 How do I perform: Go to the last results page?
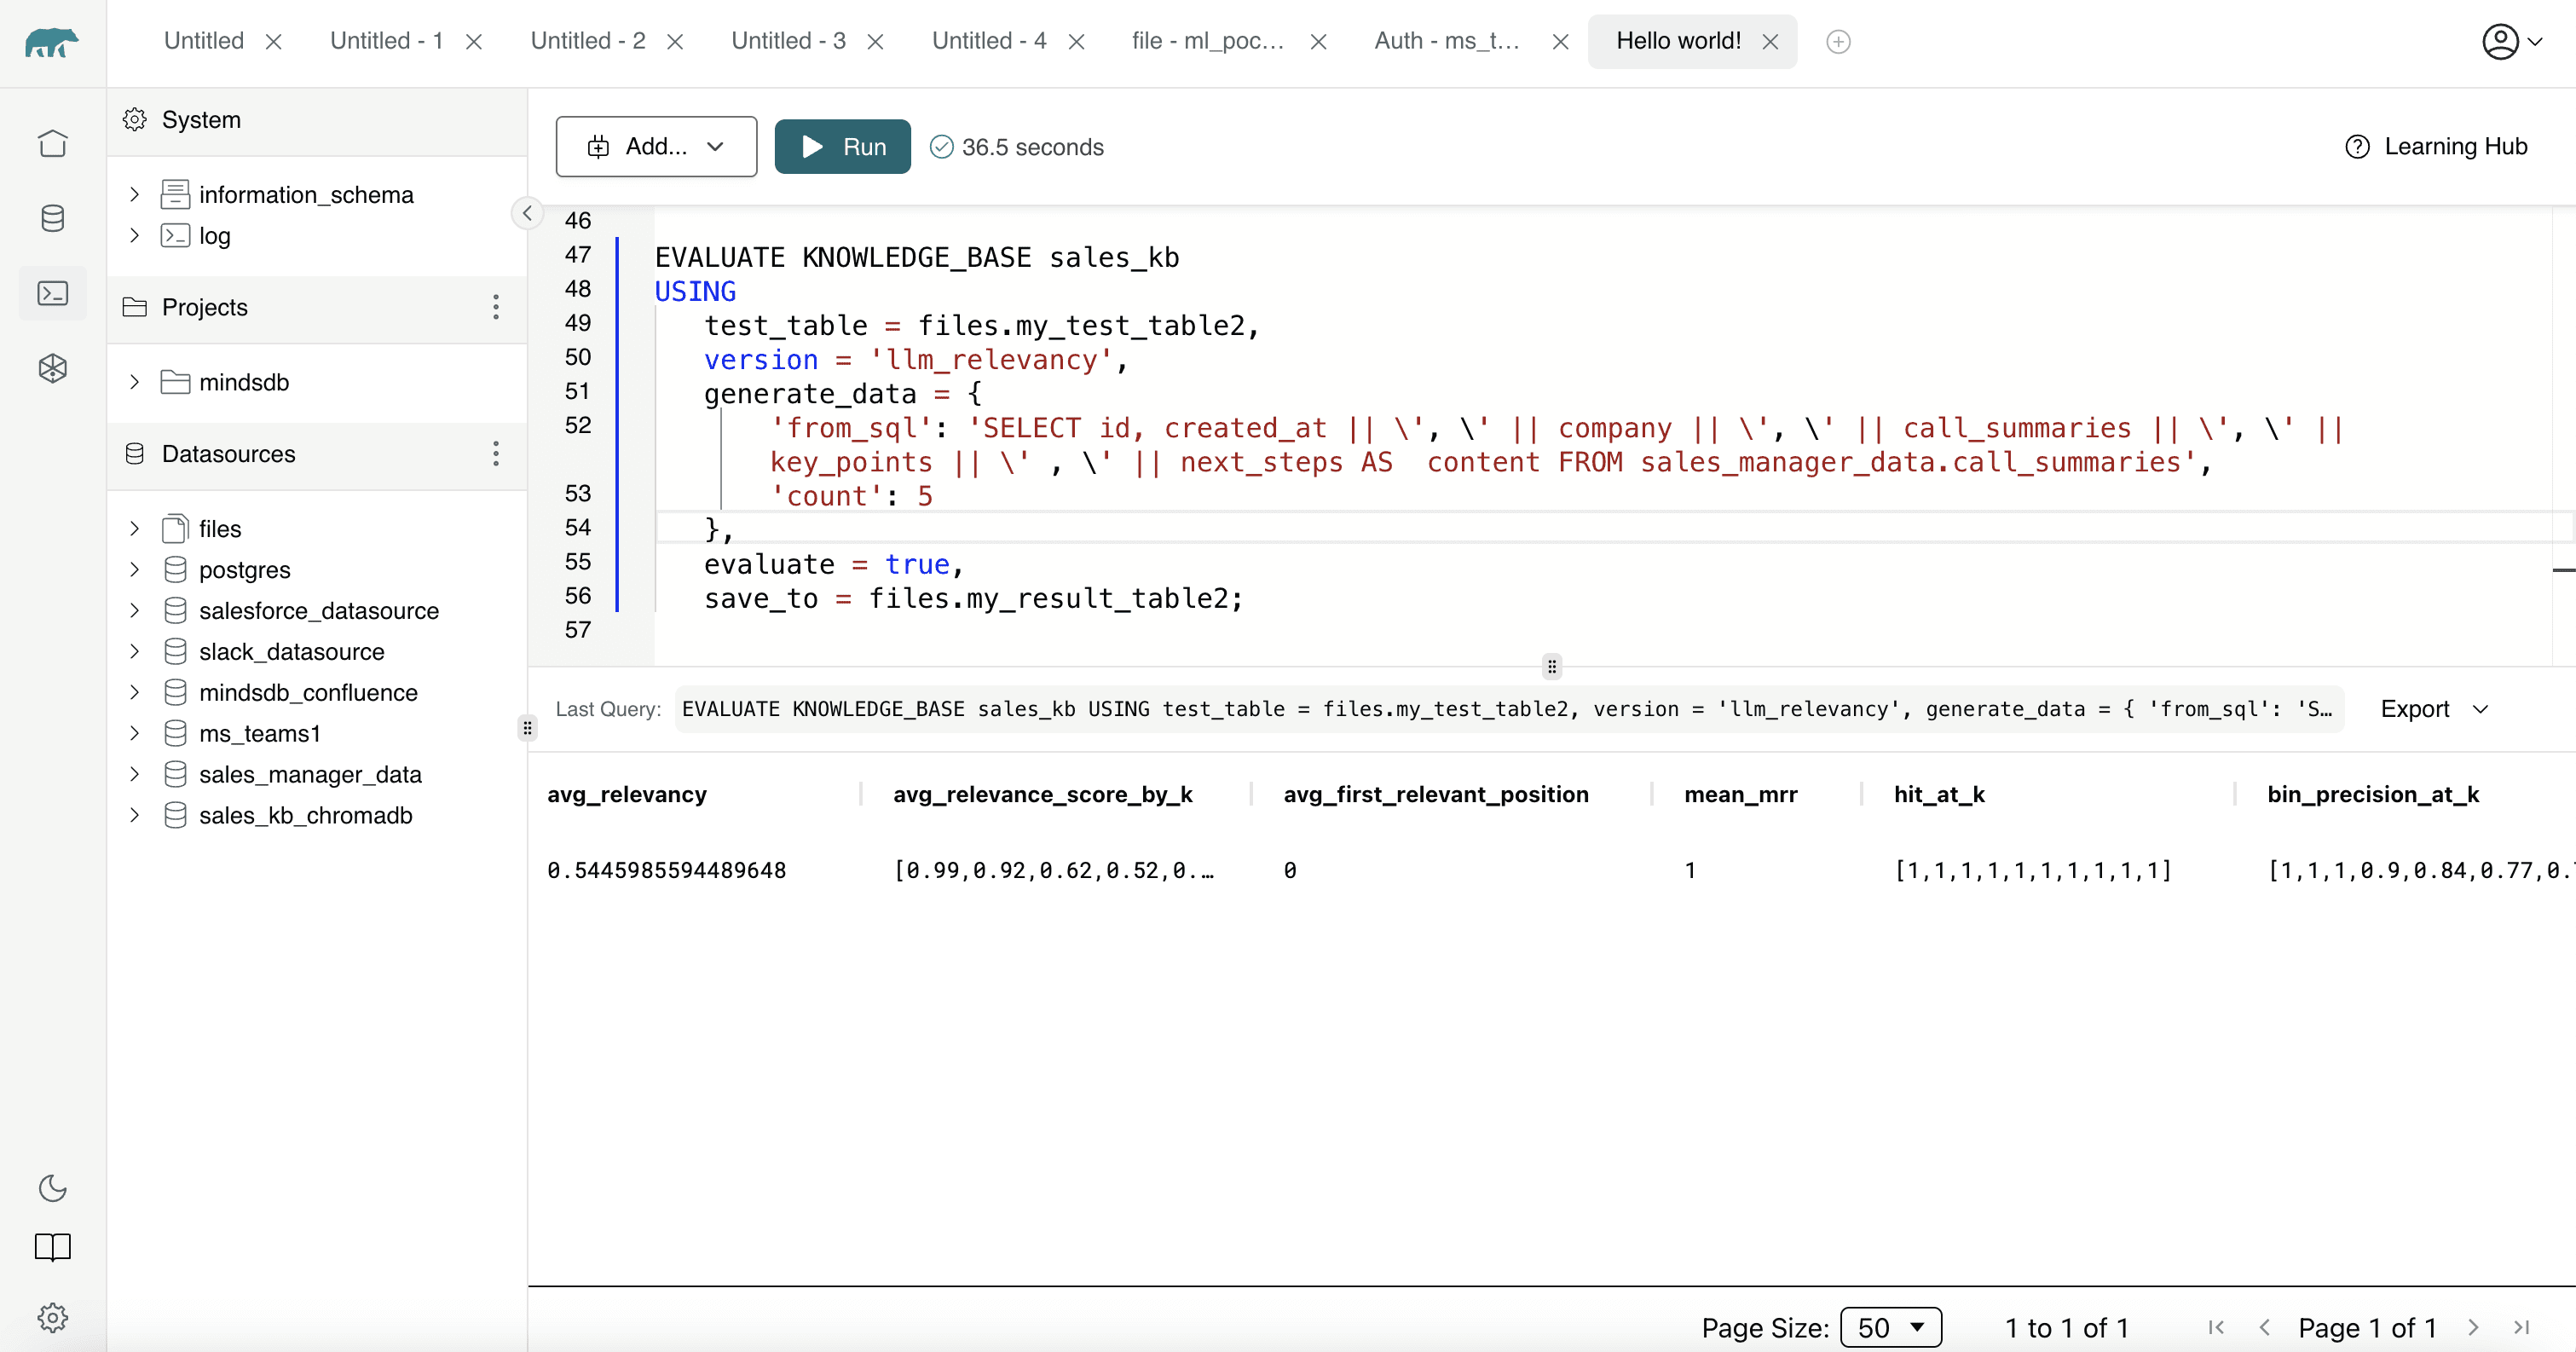point(2521,1327)
